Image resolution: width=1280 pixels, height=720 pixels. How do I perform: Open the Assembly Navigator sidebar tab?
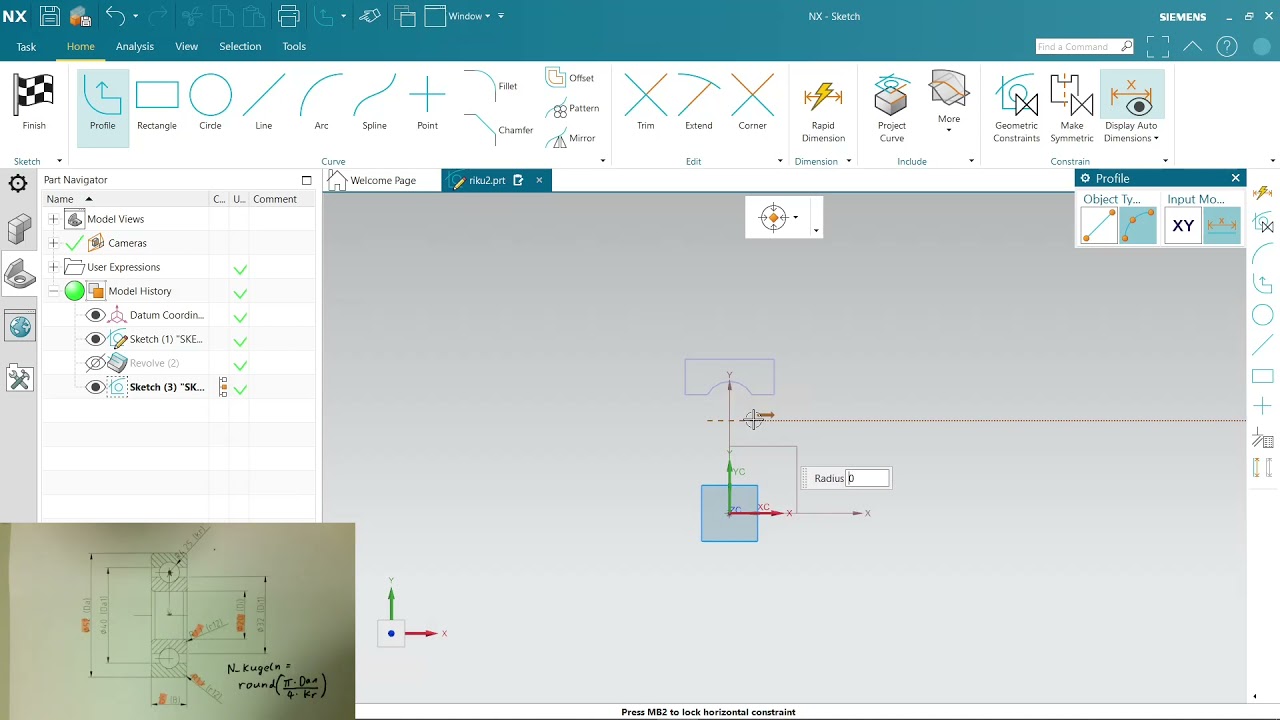point(19,229)
